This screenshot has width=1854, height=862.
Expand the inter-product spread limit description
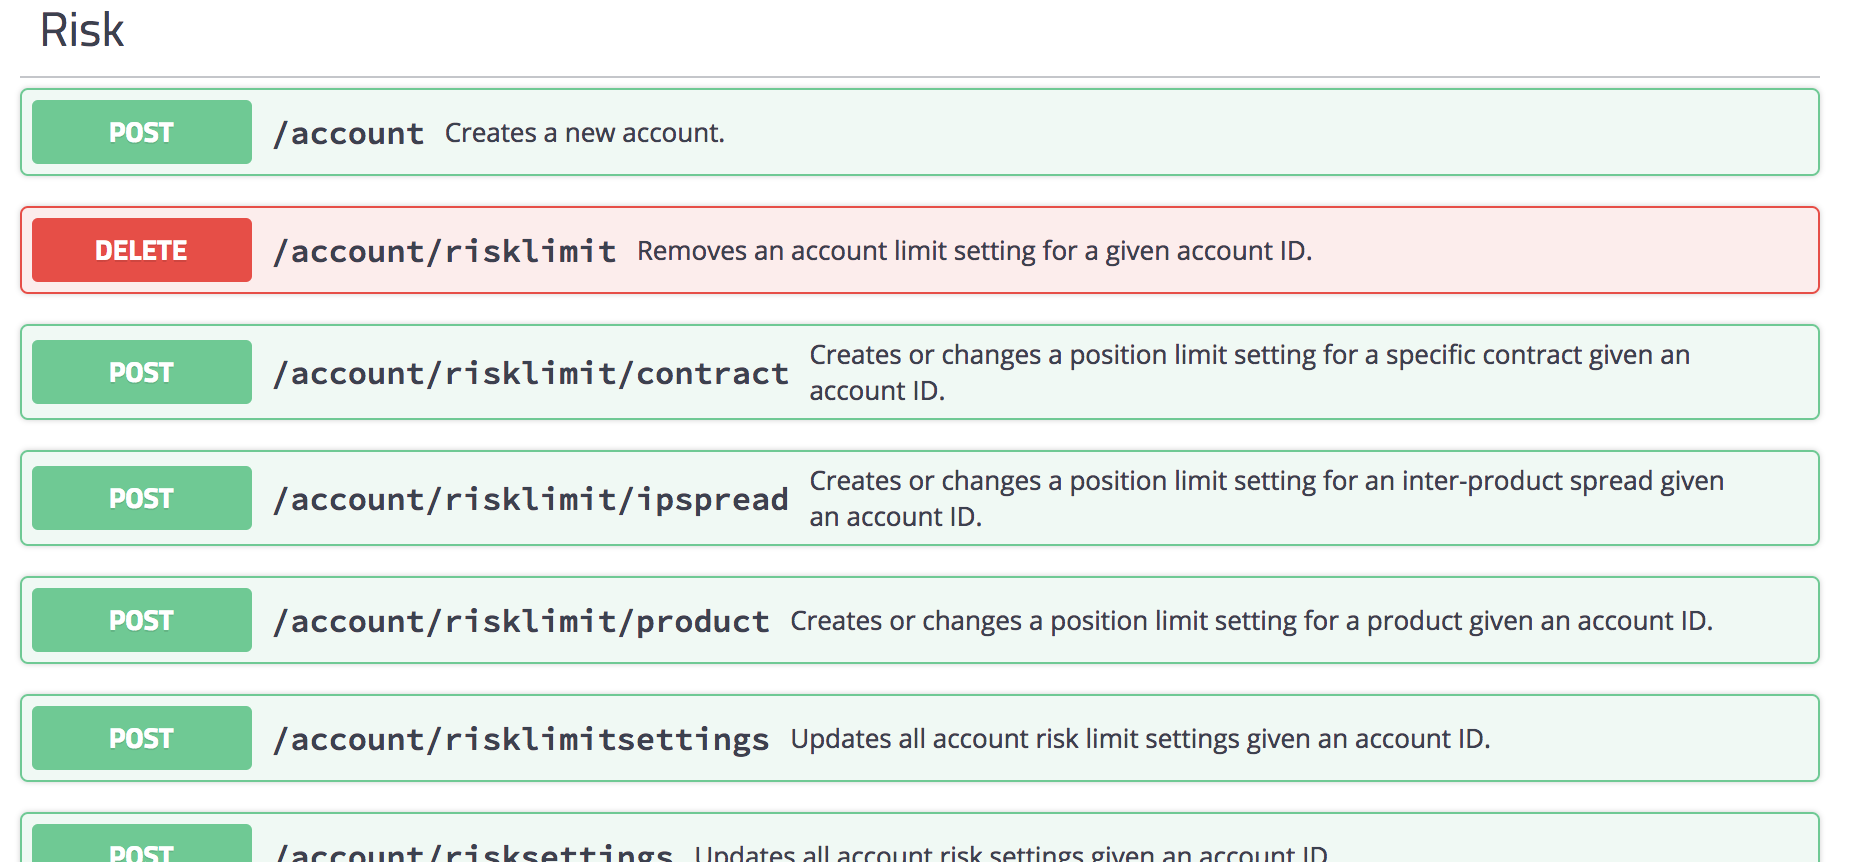tap(1267, 498)
